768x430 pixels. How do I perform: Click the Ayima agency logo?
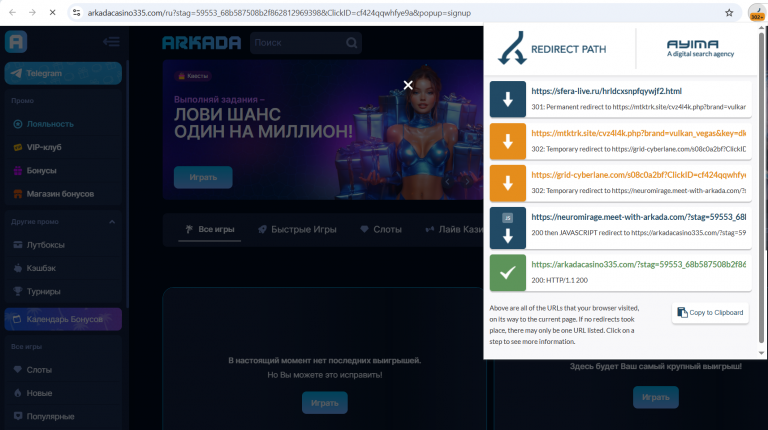700,48
